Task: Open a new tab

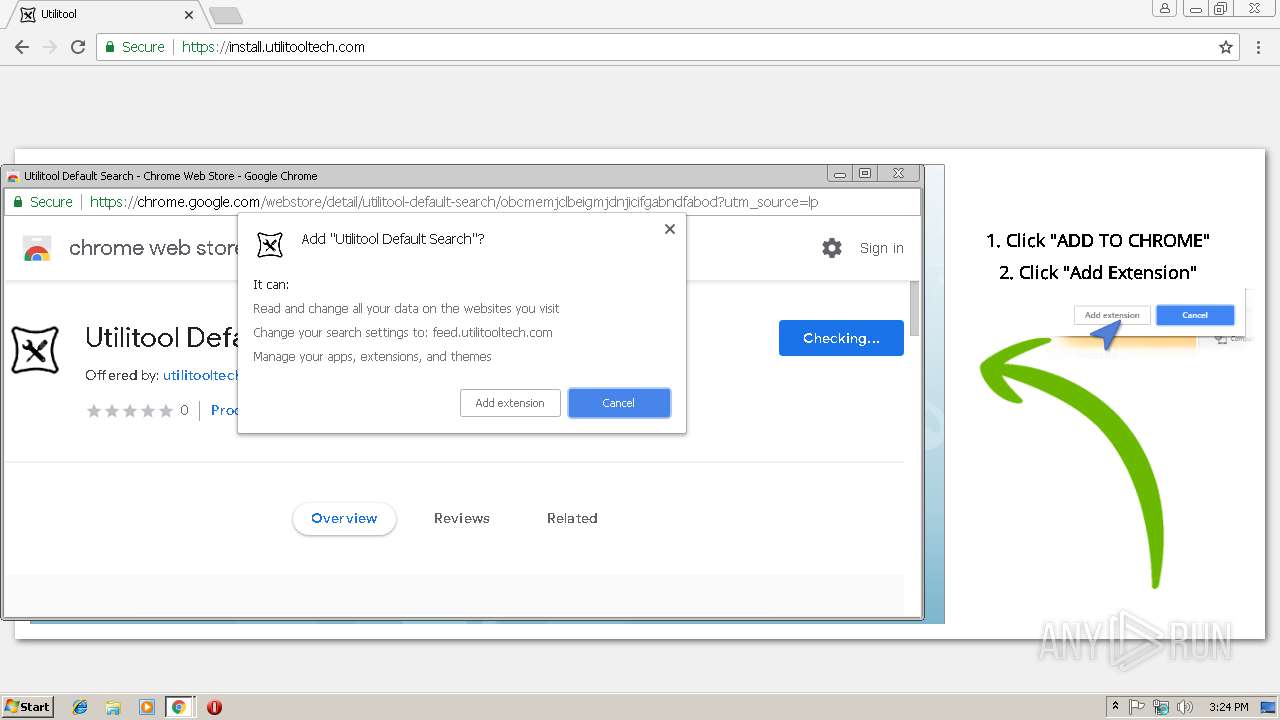Action: pos(225,15)
